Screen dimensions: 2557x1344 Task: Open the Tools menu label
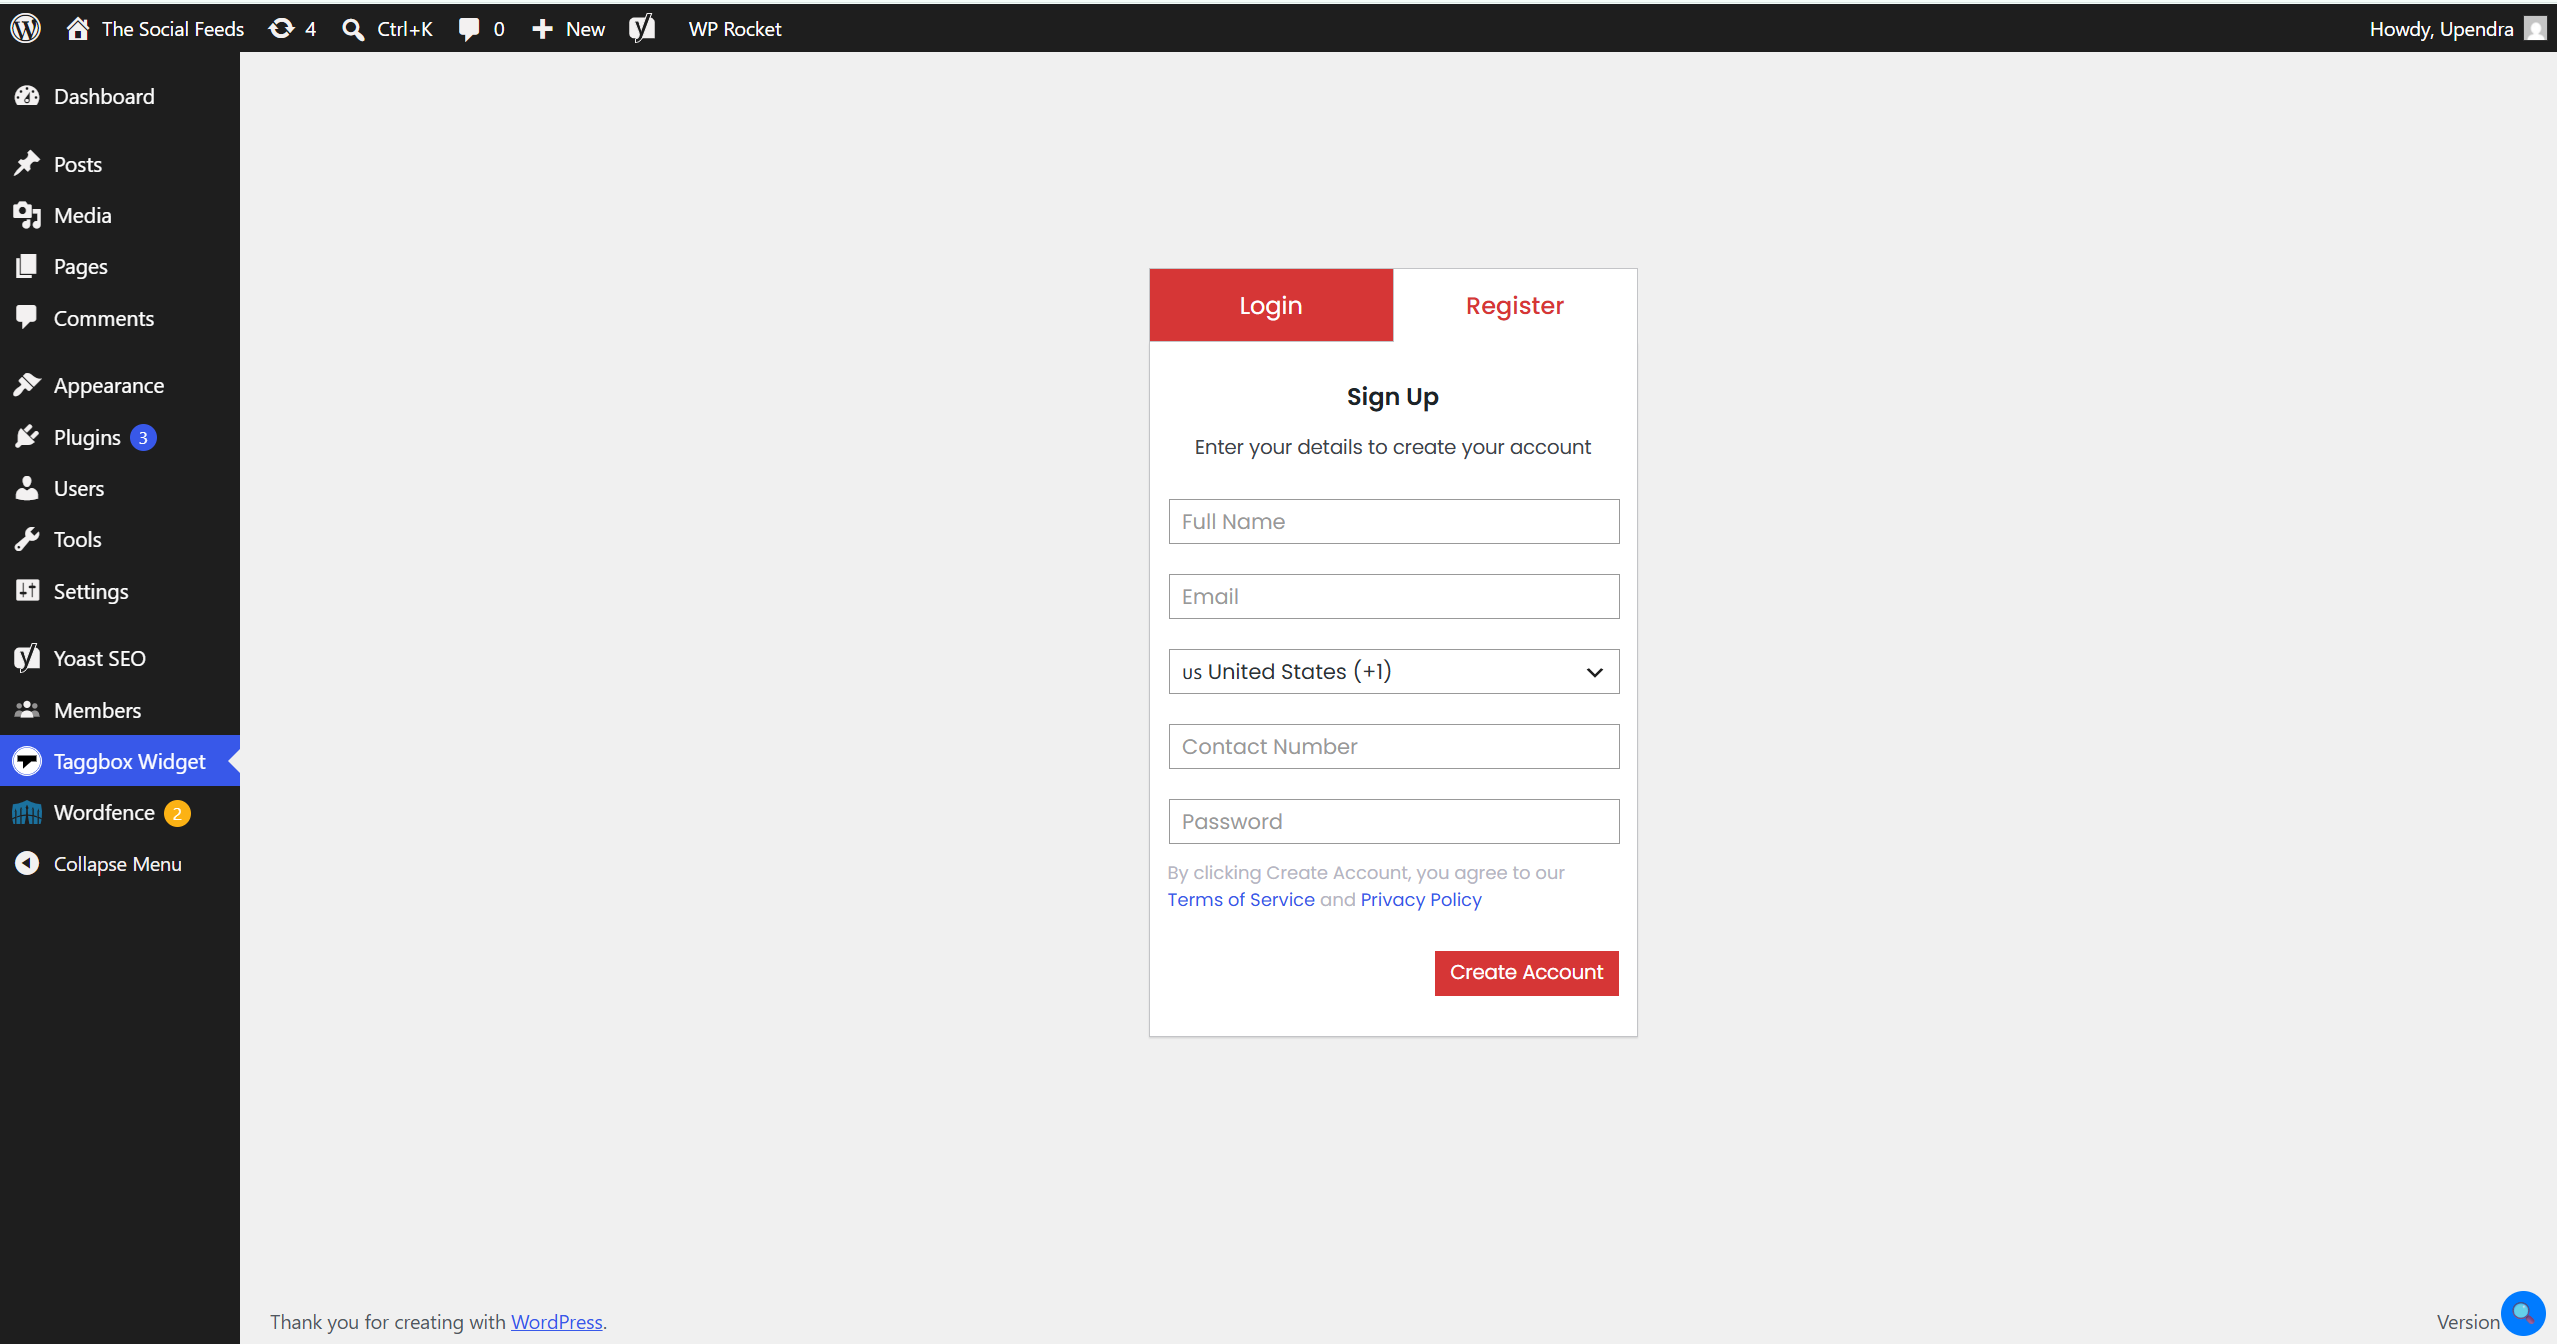tap(77, 539)
